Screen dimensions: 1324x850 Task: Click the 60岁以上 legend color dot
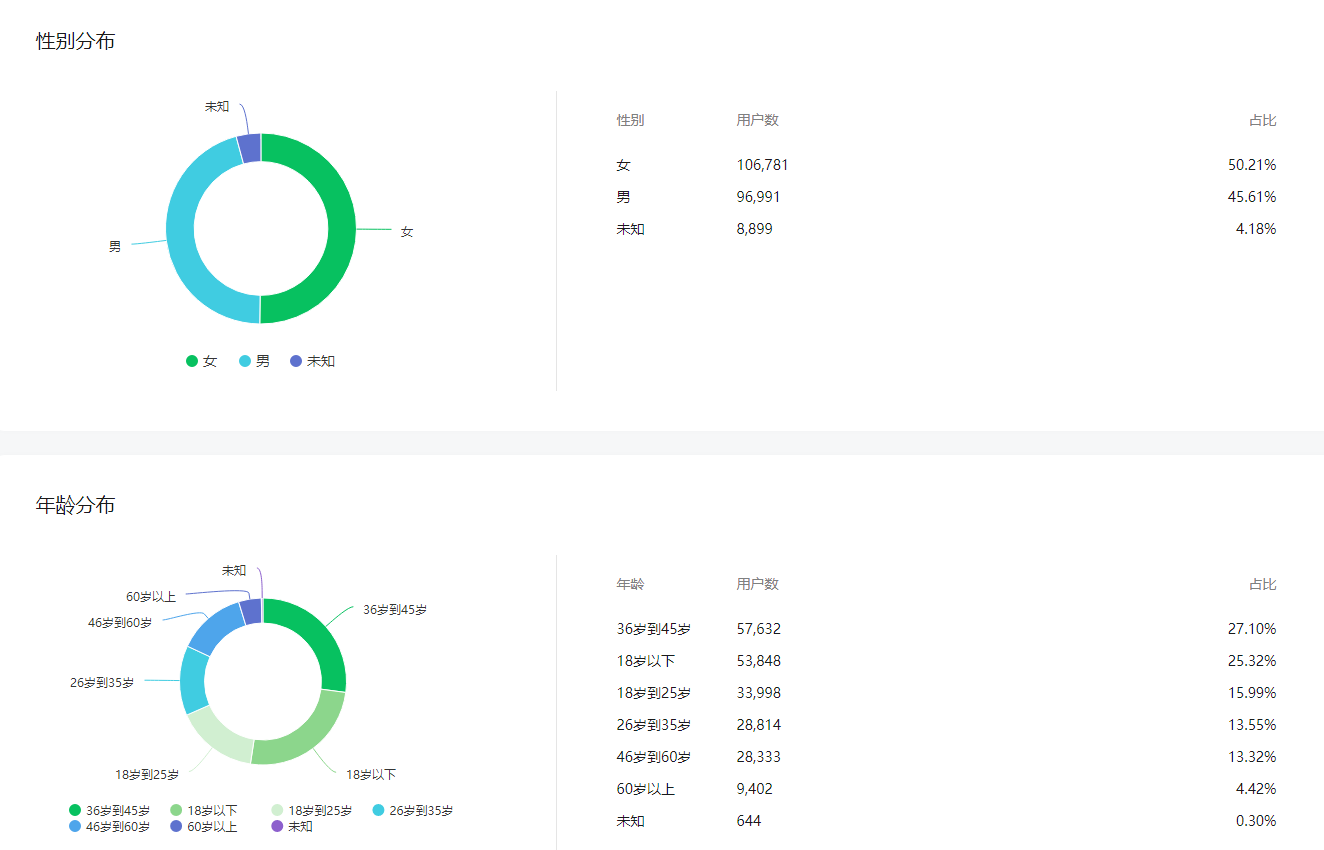pyautogui.click(x=176, y=827)
